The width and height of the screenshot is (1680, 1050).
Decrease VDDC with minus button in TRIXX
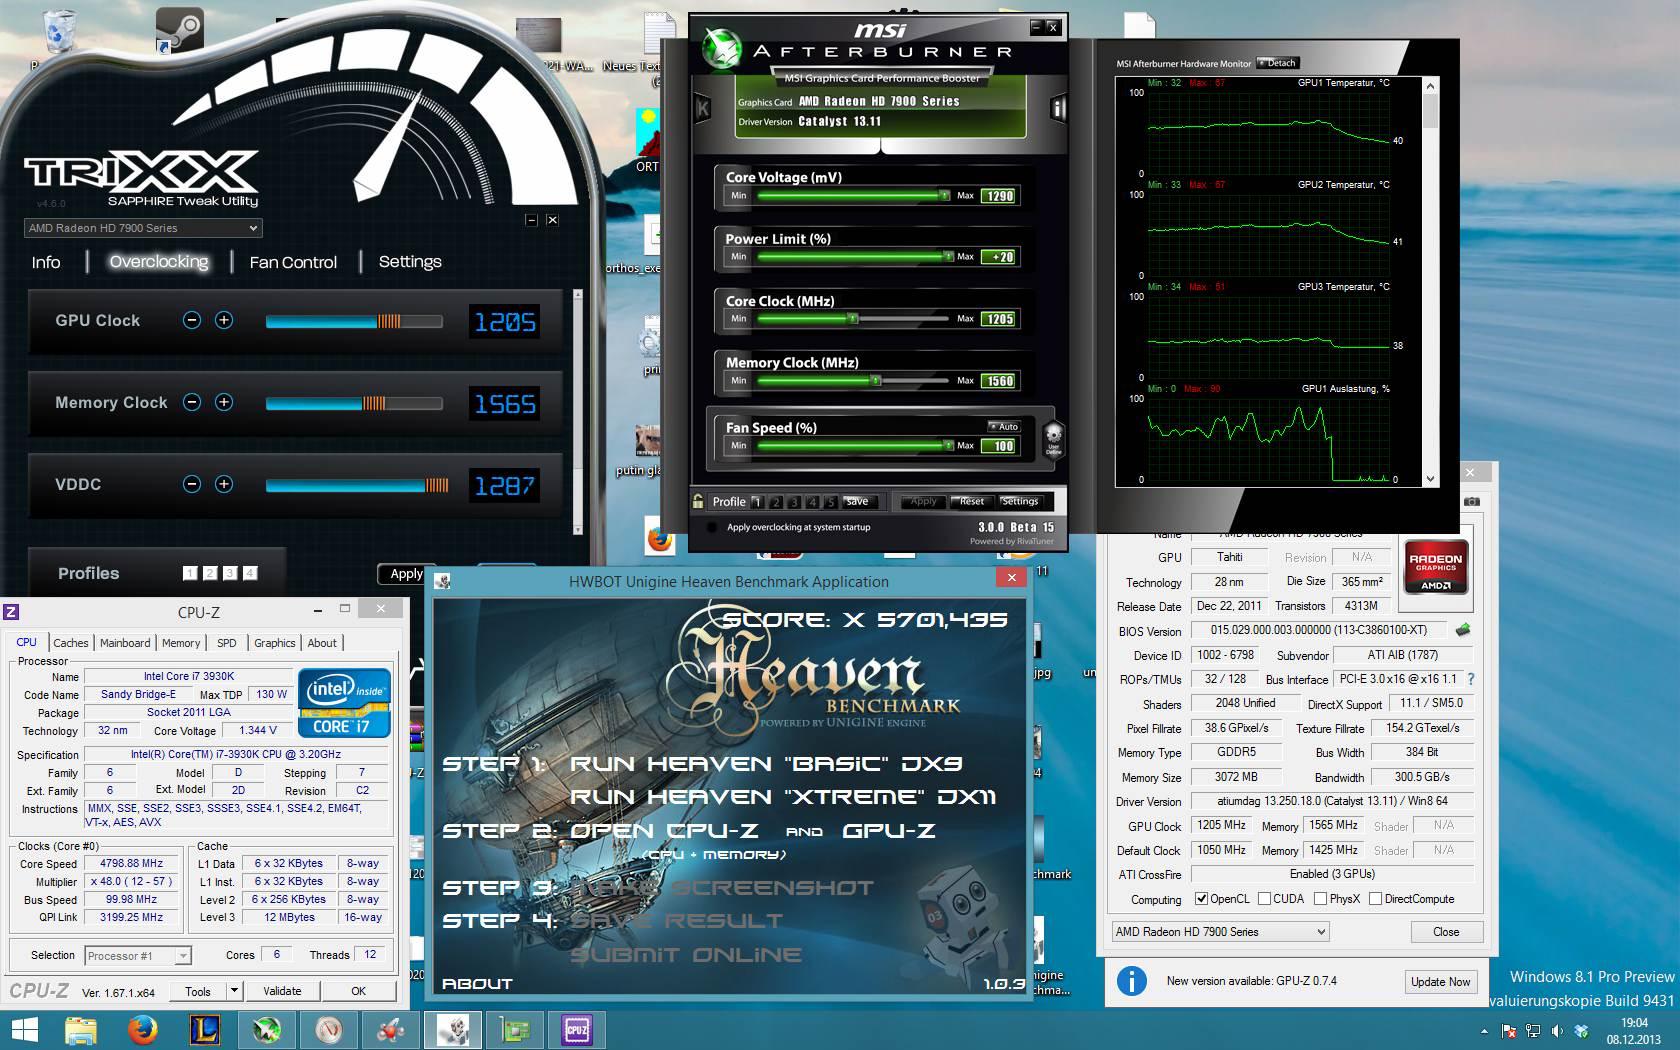point(192,484)
